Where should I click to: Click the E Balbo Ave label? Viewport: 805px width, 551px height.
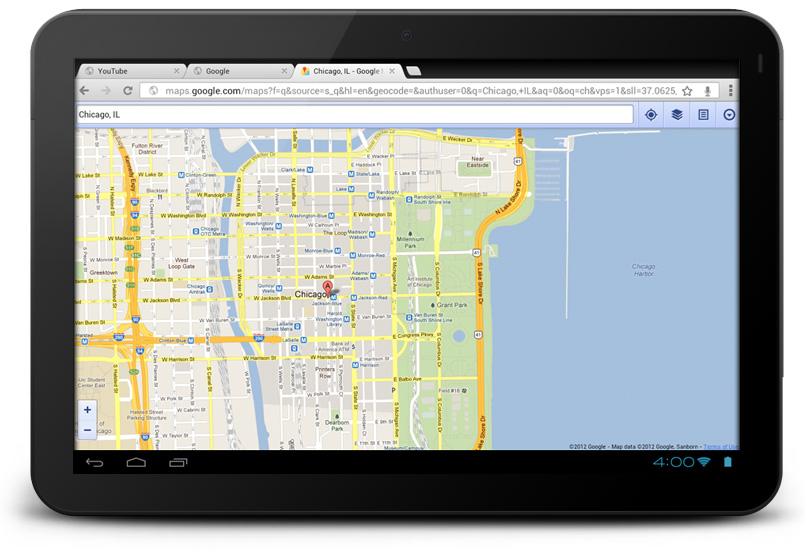tap(410, 379)
